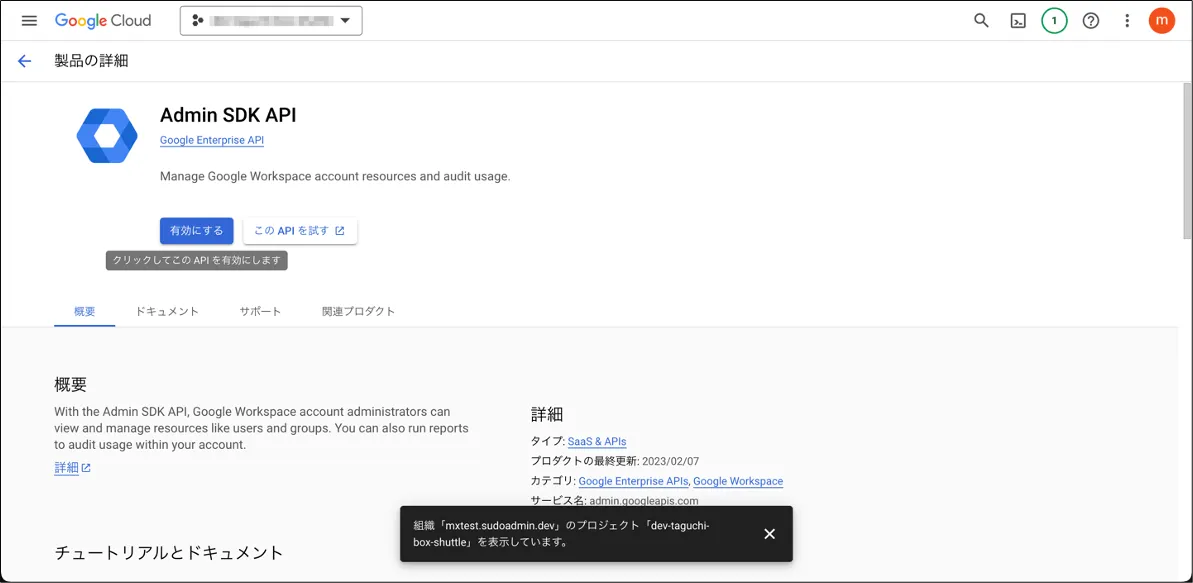This screenshot has width=1193, height=583.
Task: Open the search magnifier icon
Action: (981, 20)
